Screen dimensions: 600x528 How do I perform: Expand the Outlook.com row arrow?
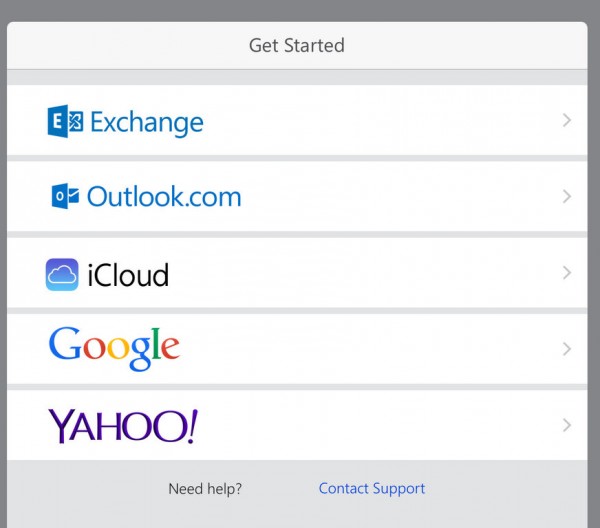567,197
